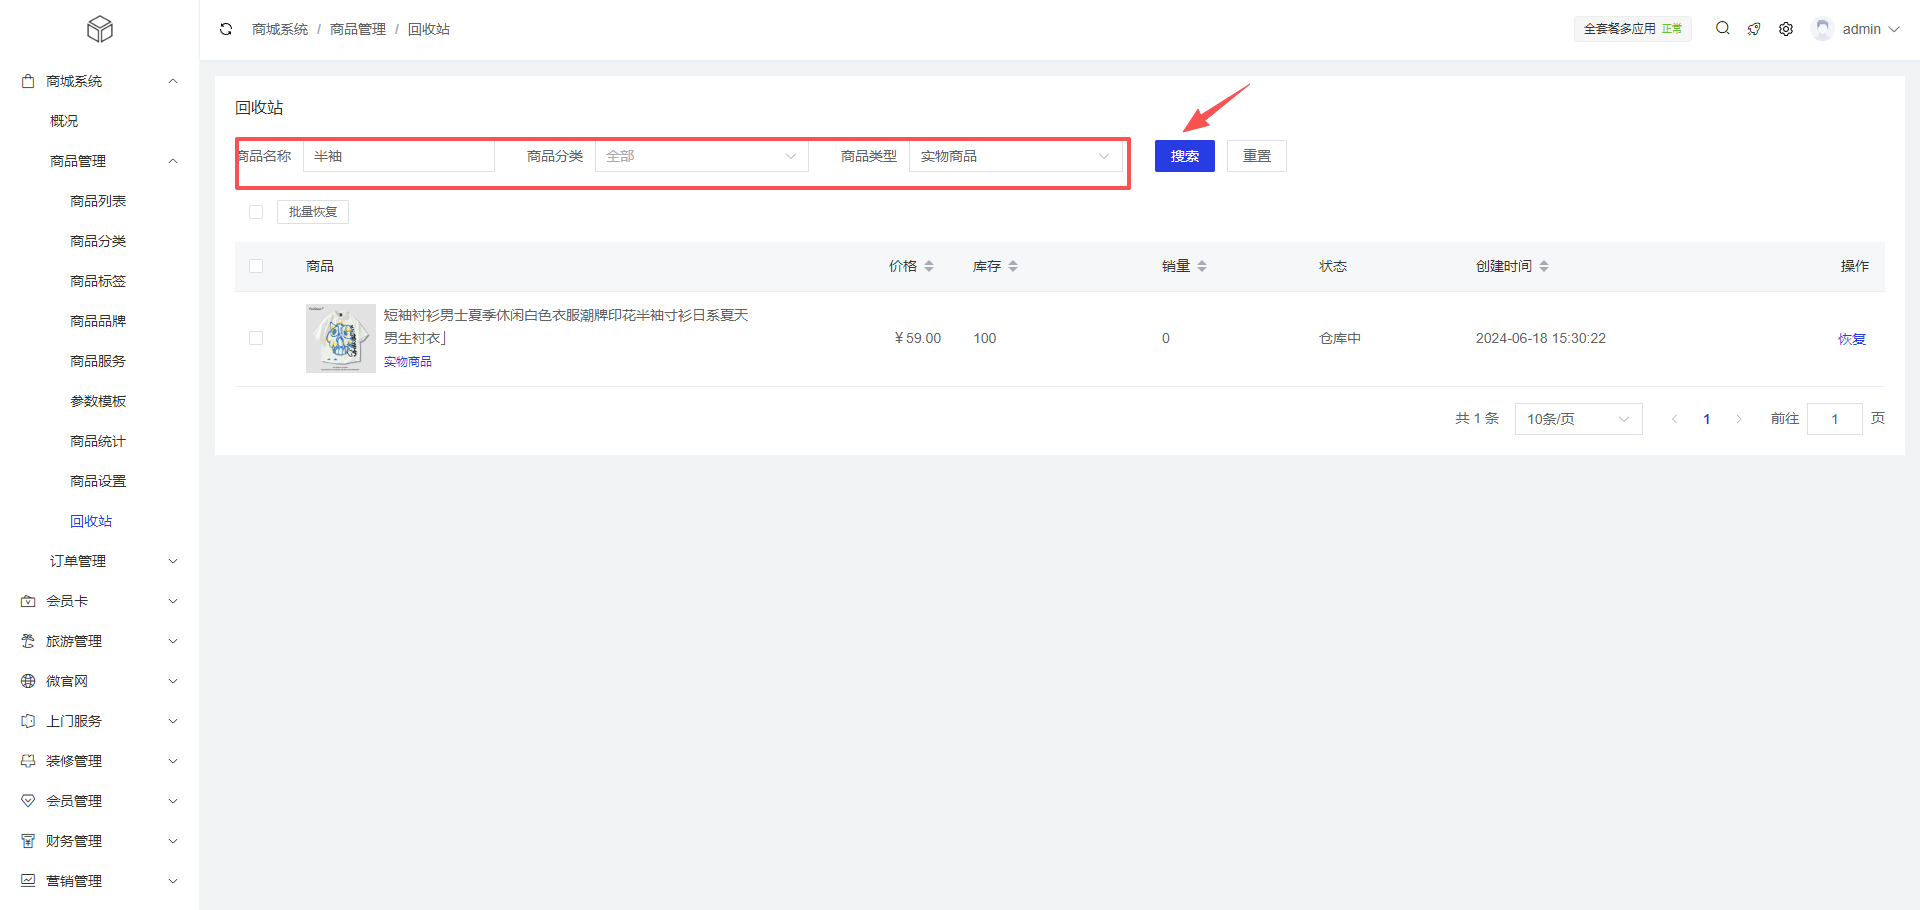Image resolution: width=1920 pixels, height=910 pixels.
Task: Toggle the select-all checkbox in table header
Action: point(256,266)
